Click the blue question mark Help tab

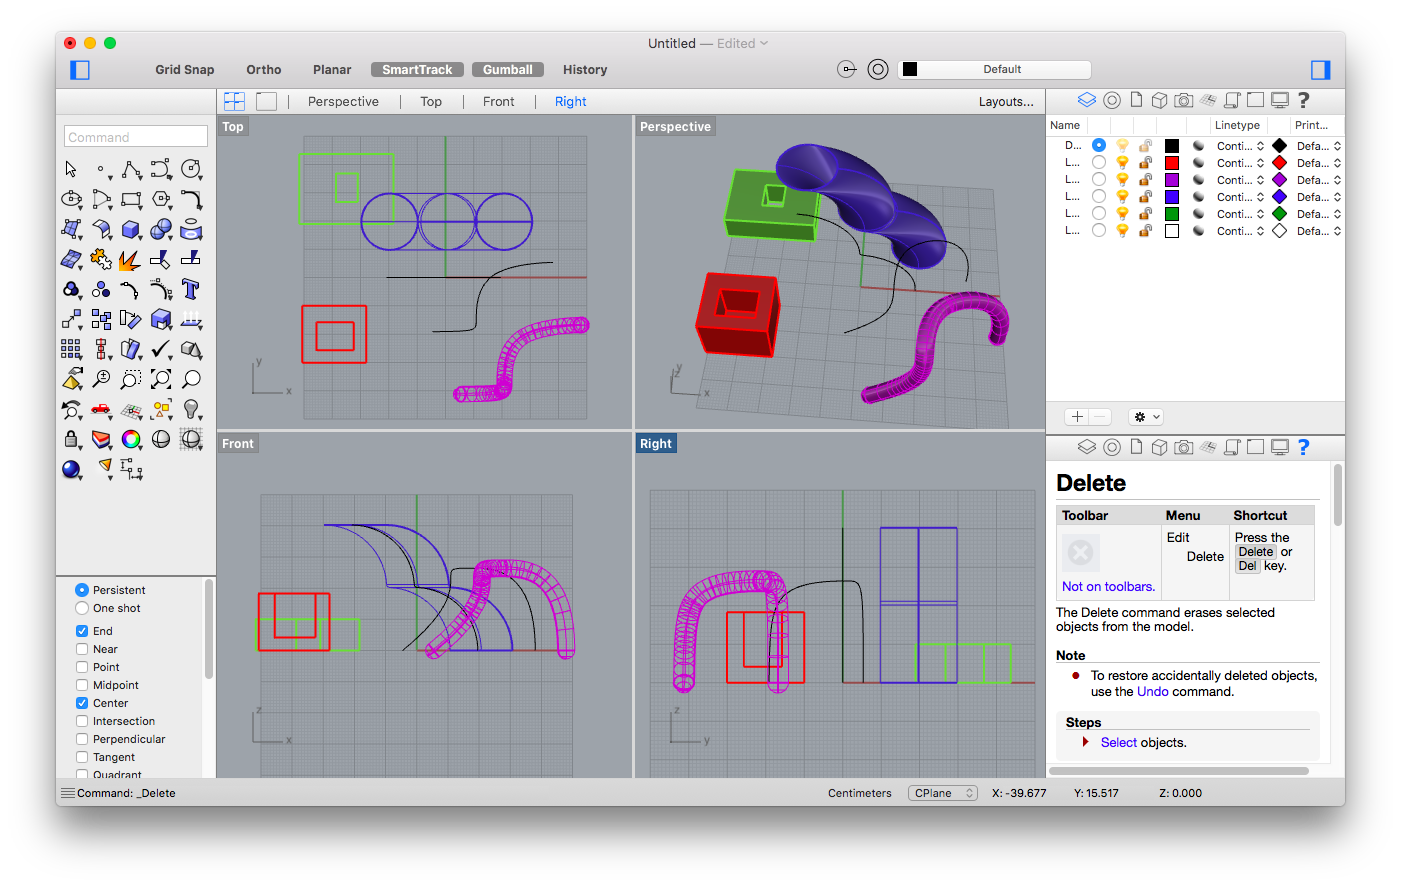click(1303, 447)
